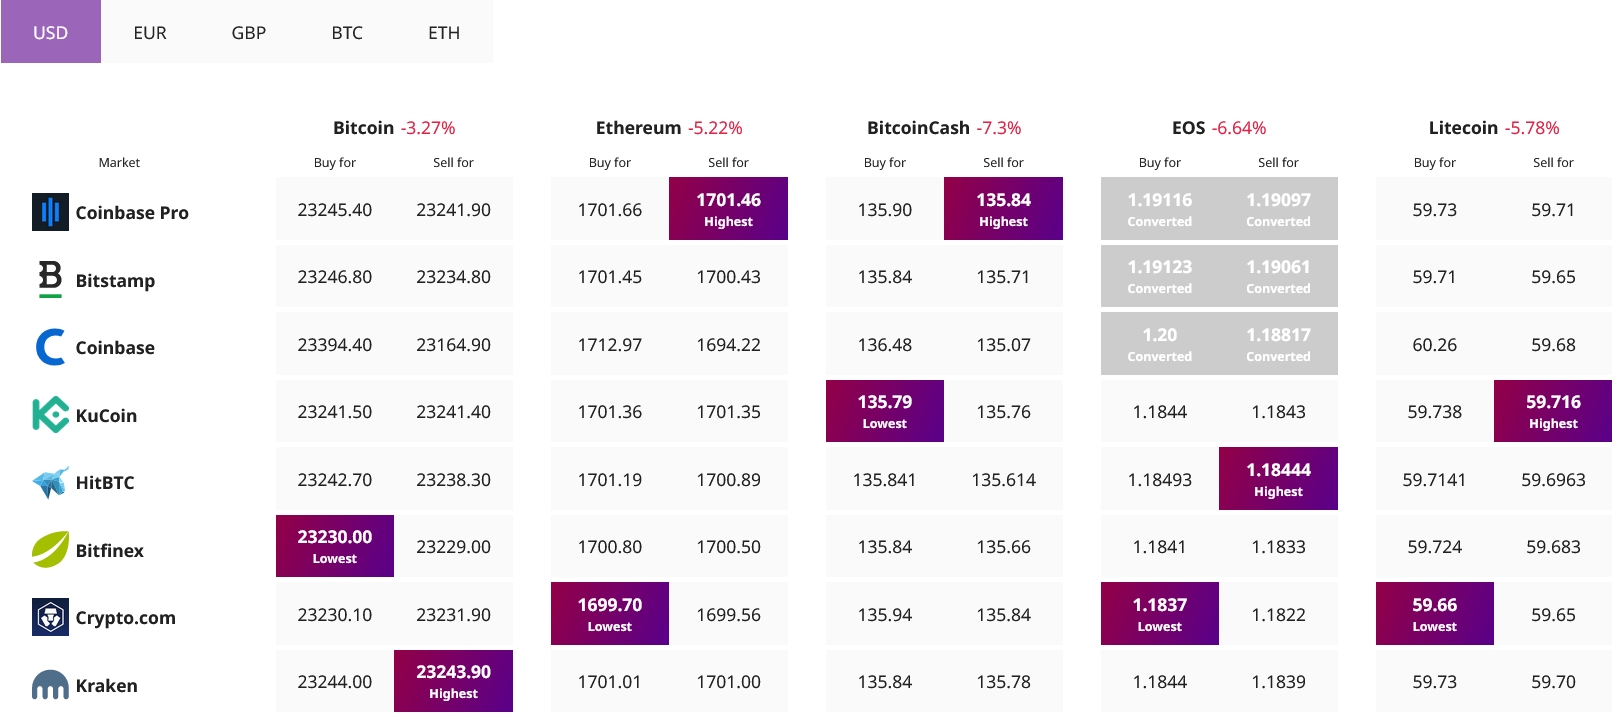
Task: Click HitBTC highest EOS sell price 1.18444
Action: point(1278,479)
